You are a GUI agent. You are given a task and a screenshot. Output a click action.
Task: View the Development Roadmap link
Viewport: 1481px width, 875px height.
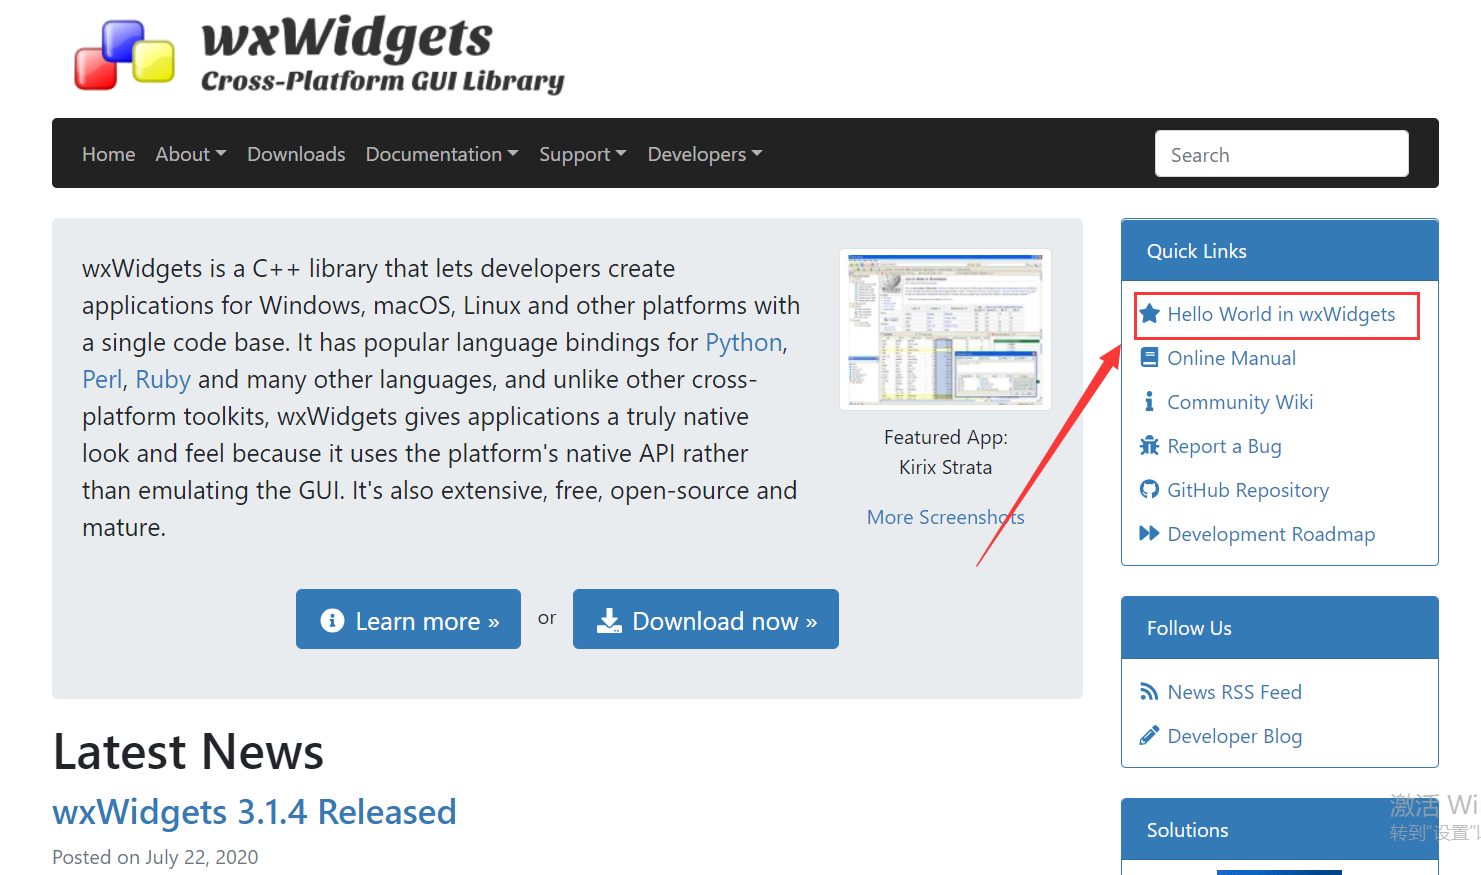pos(1271,534)
